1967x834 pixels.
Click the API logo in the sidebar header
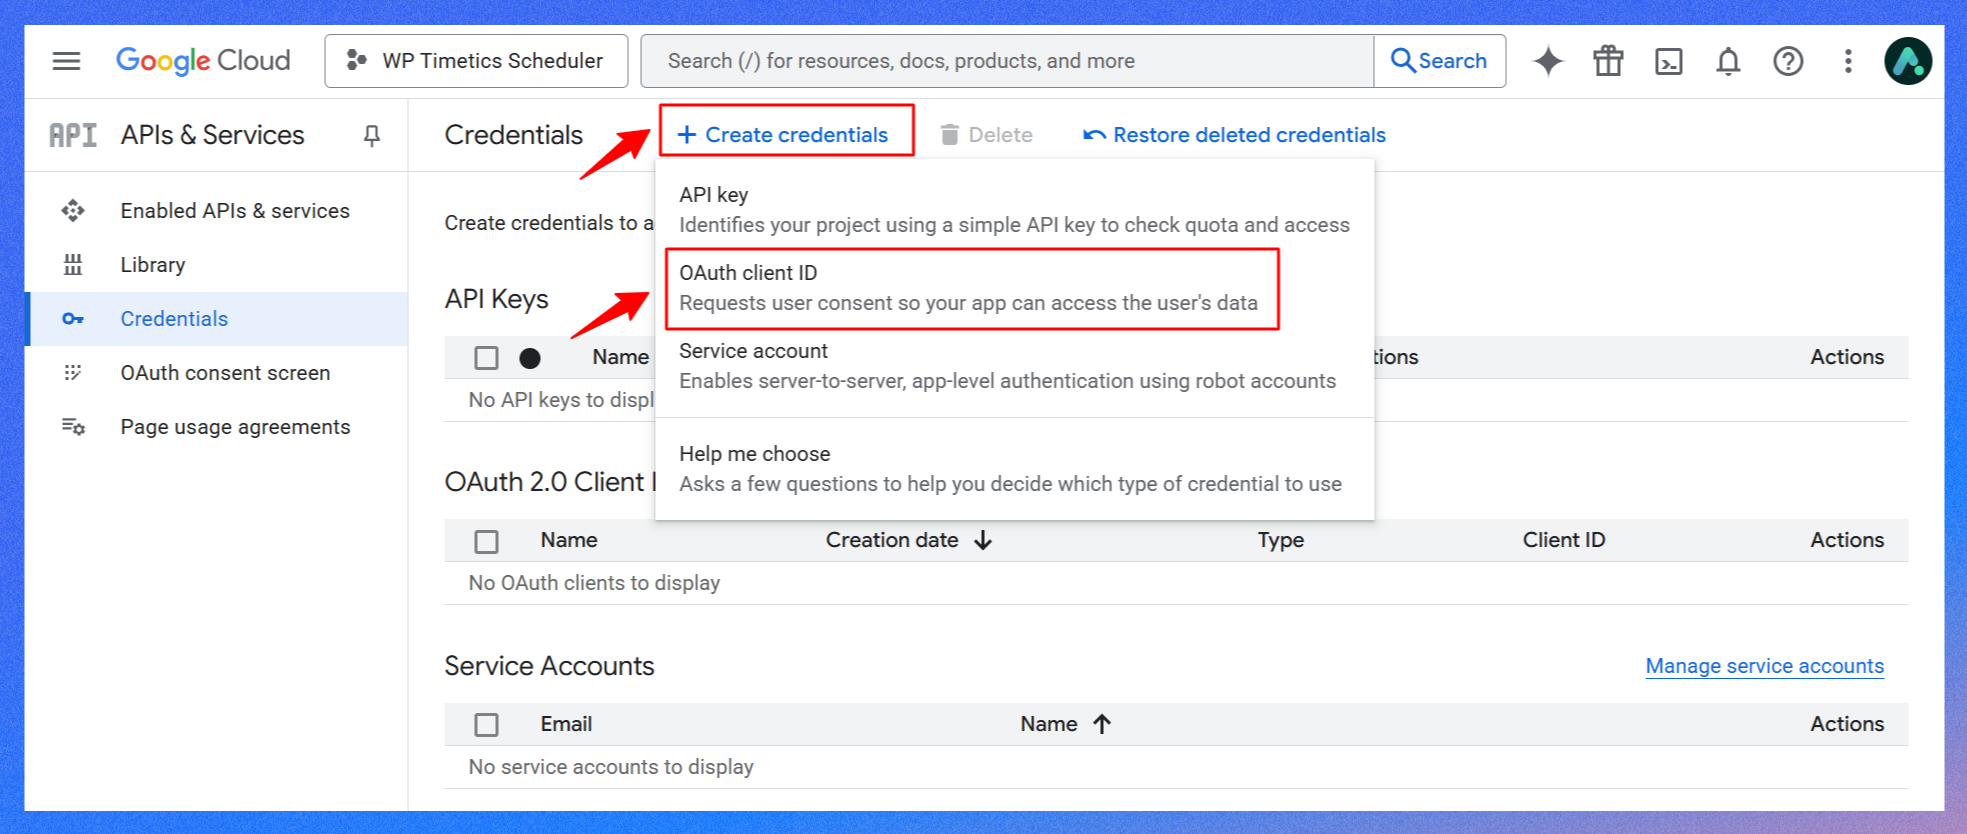[x=73, y=135]
